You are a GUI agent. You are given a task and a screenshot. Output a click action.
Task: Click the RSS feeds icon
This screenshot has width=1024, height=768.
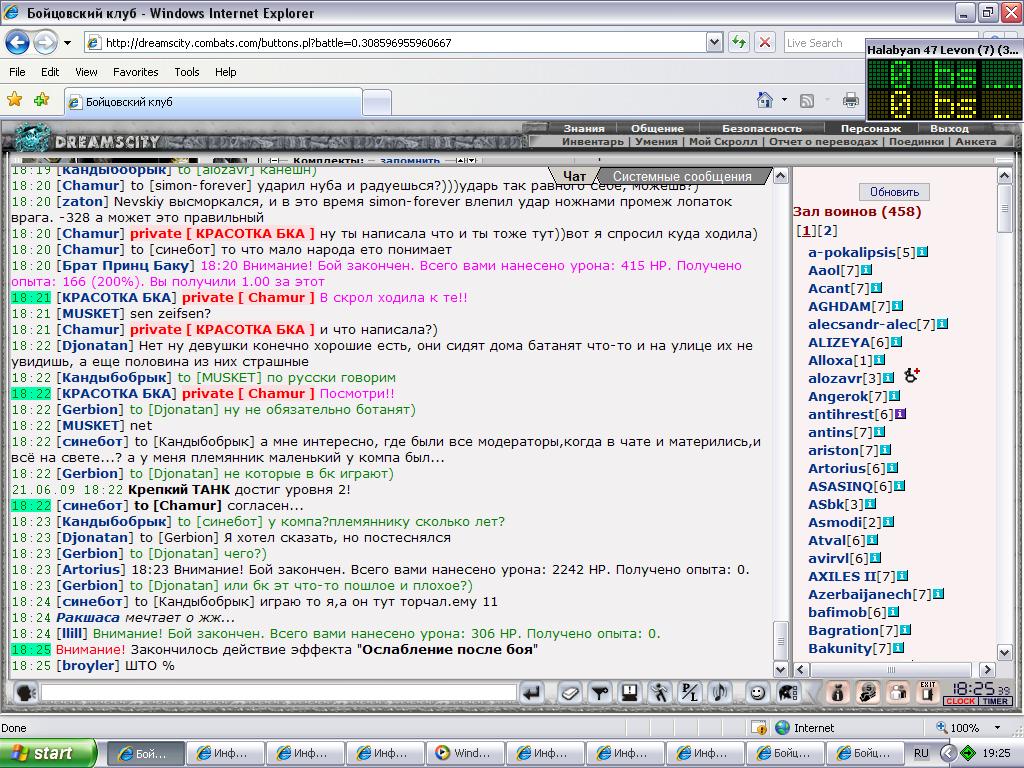pos(807,101)
